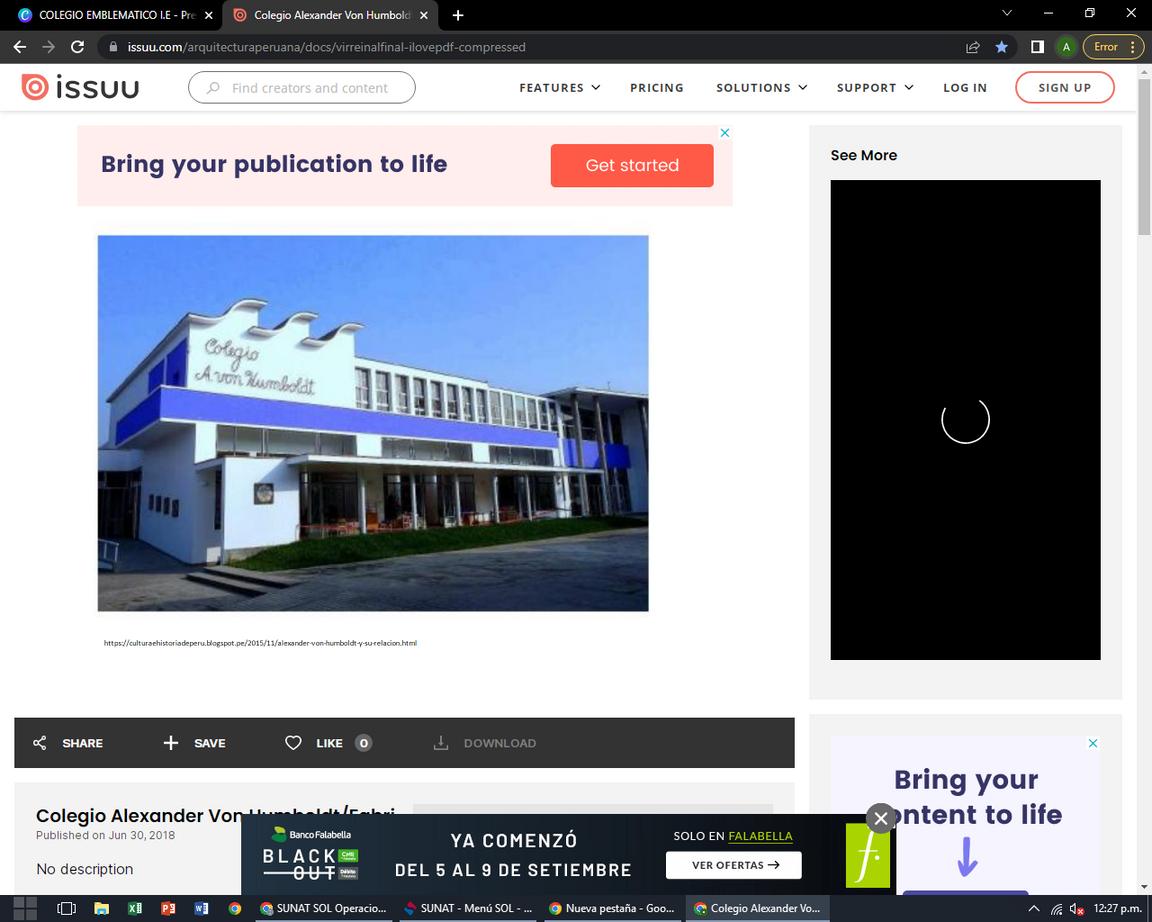Viewport: 1152px width, 922px height.
Task: Close the top banner ad
Action: pyautogui.click(x=724, y=133)
